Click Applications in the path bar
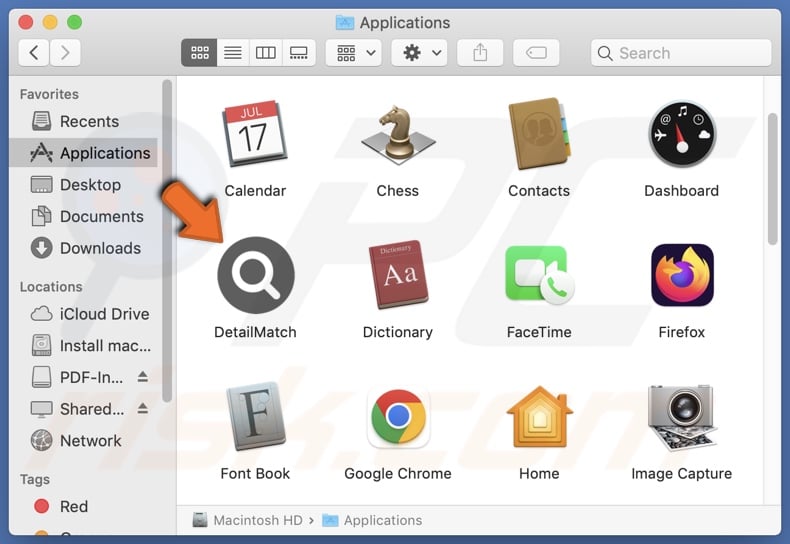Screen dimensions: 790x544 pyautogui.click(x=372, y=520)
